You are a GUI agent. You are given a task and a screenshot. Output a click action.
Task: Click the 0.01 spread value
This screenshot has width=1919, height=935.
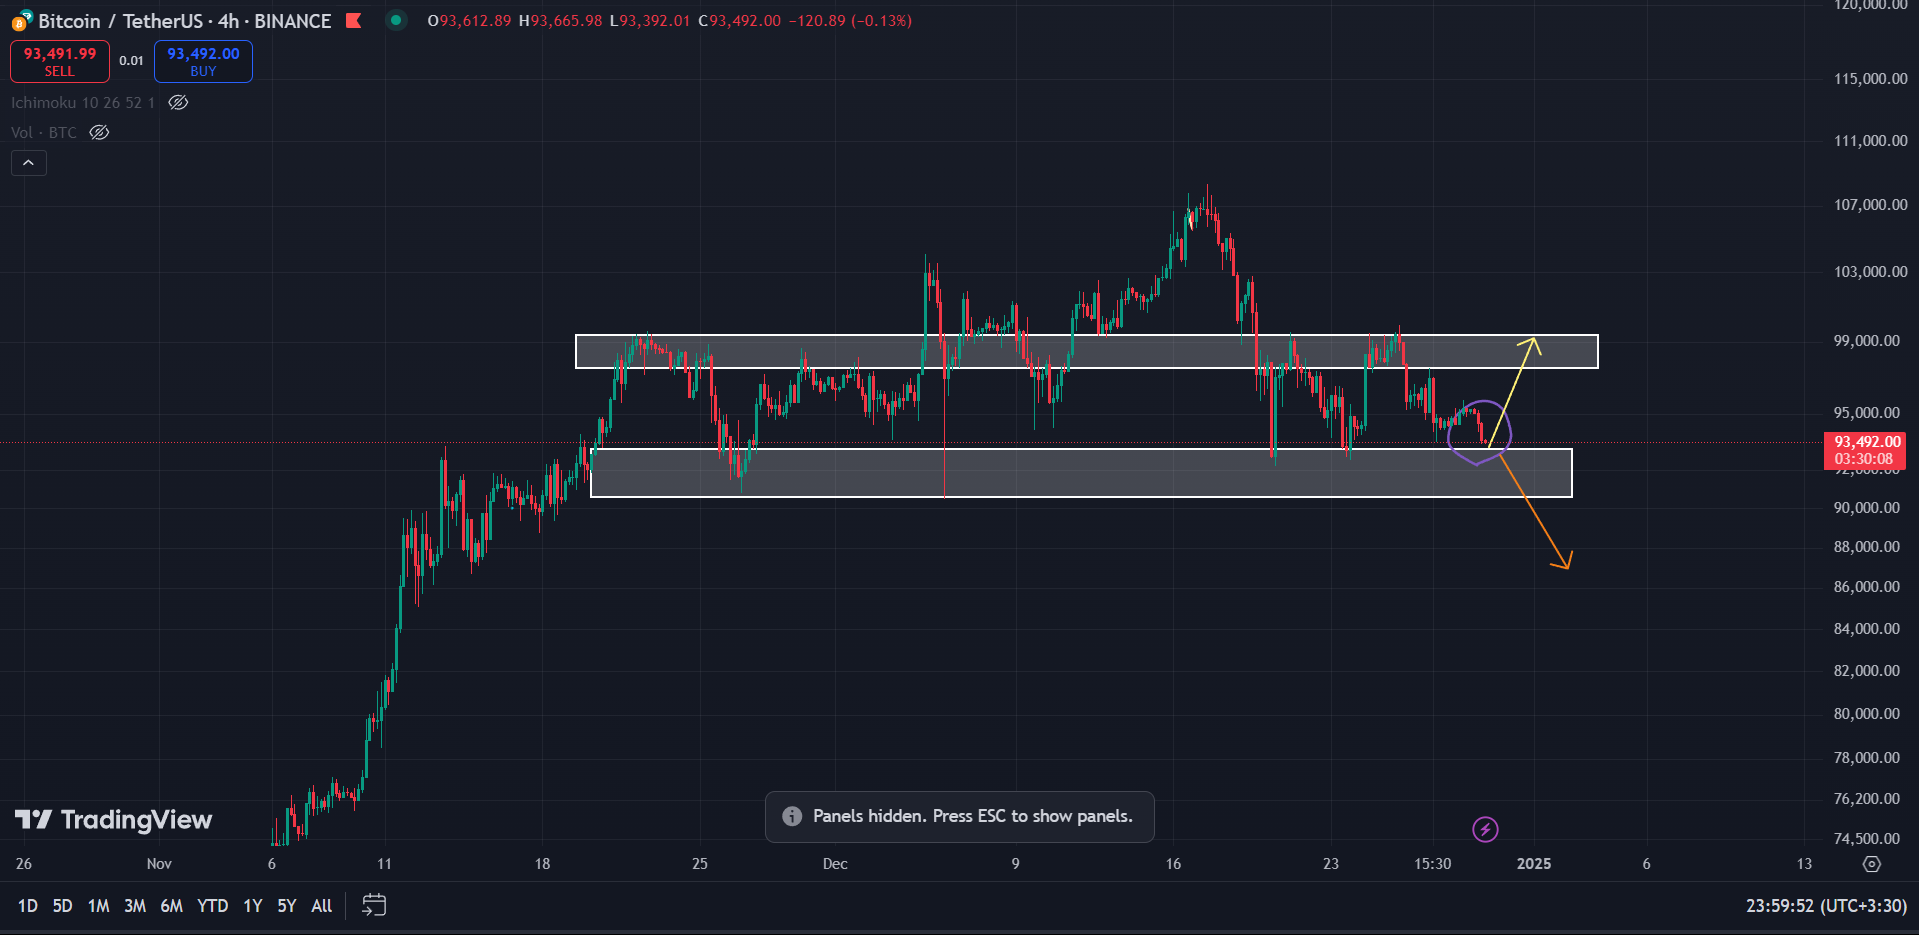click(131, 61)
